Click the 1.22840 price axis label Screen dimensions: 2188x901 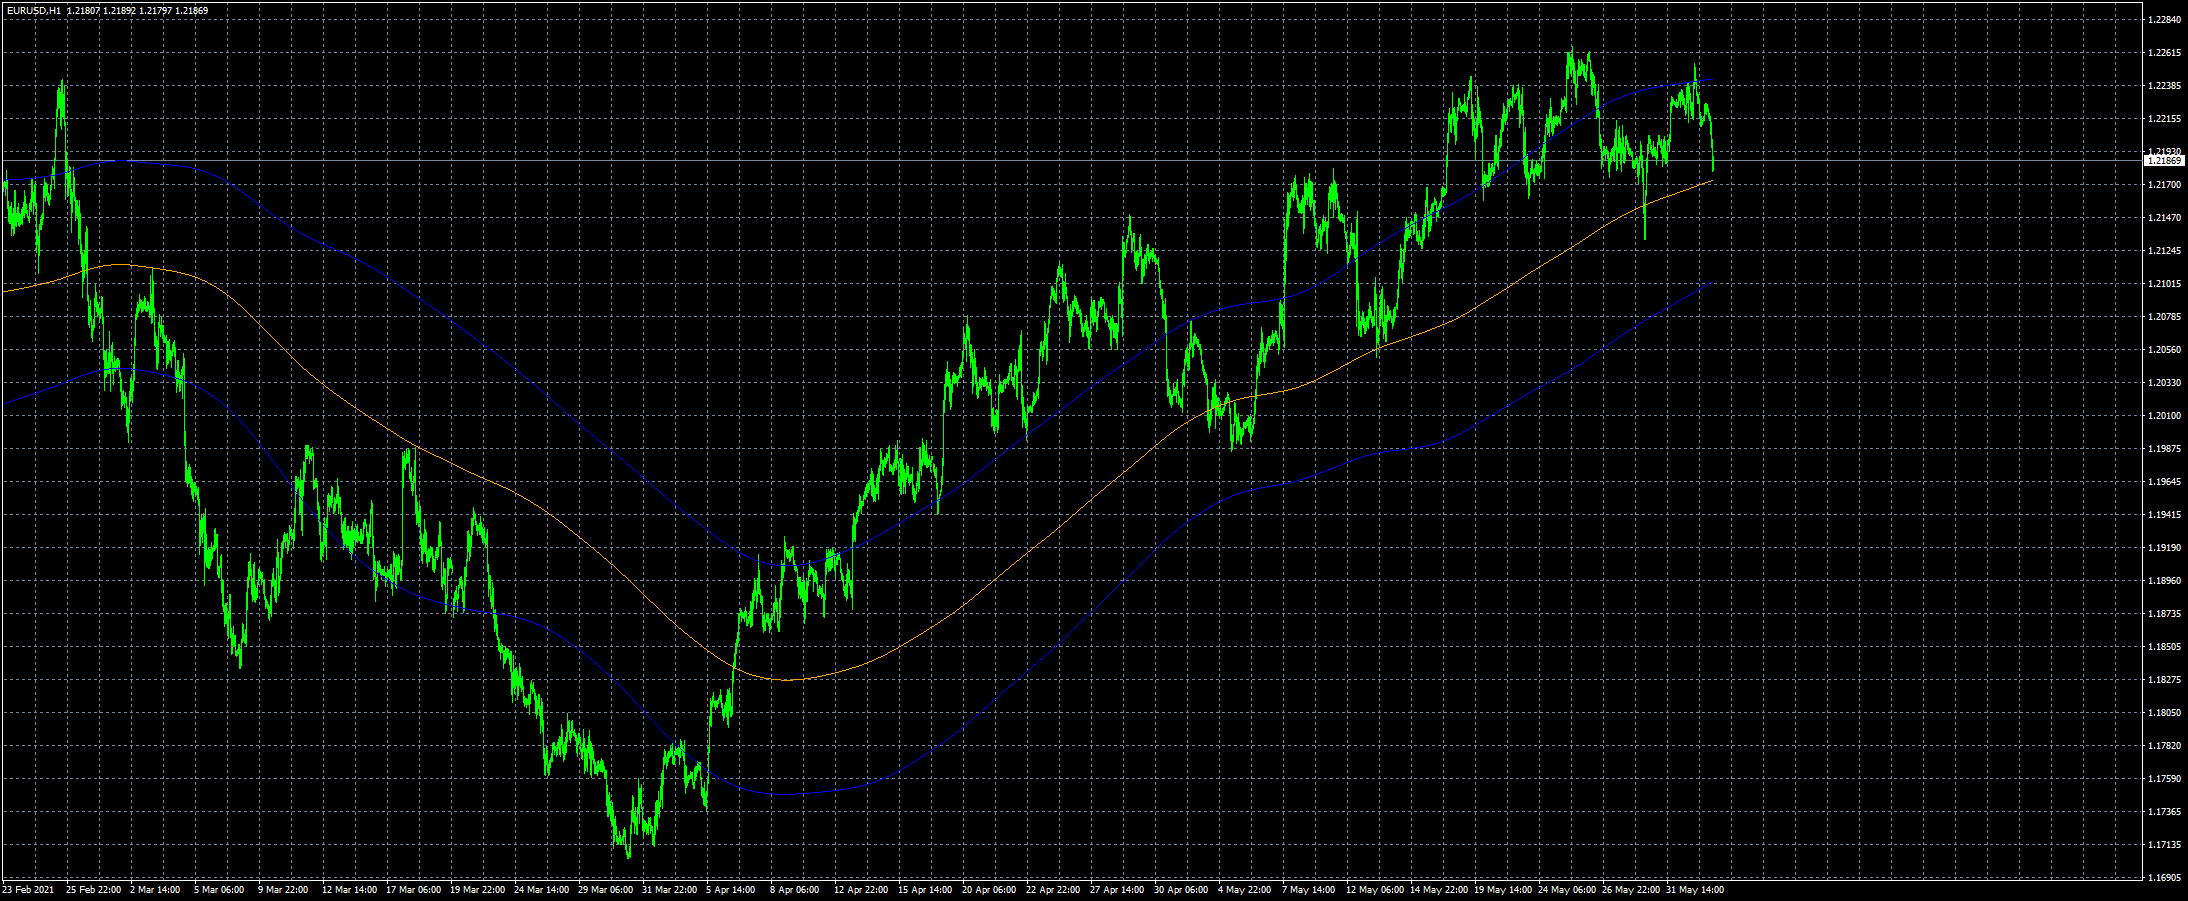tap(2163, 20)
